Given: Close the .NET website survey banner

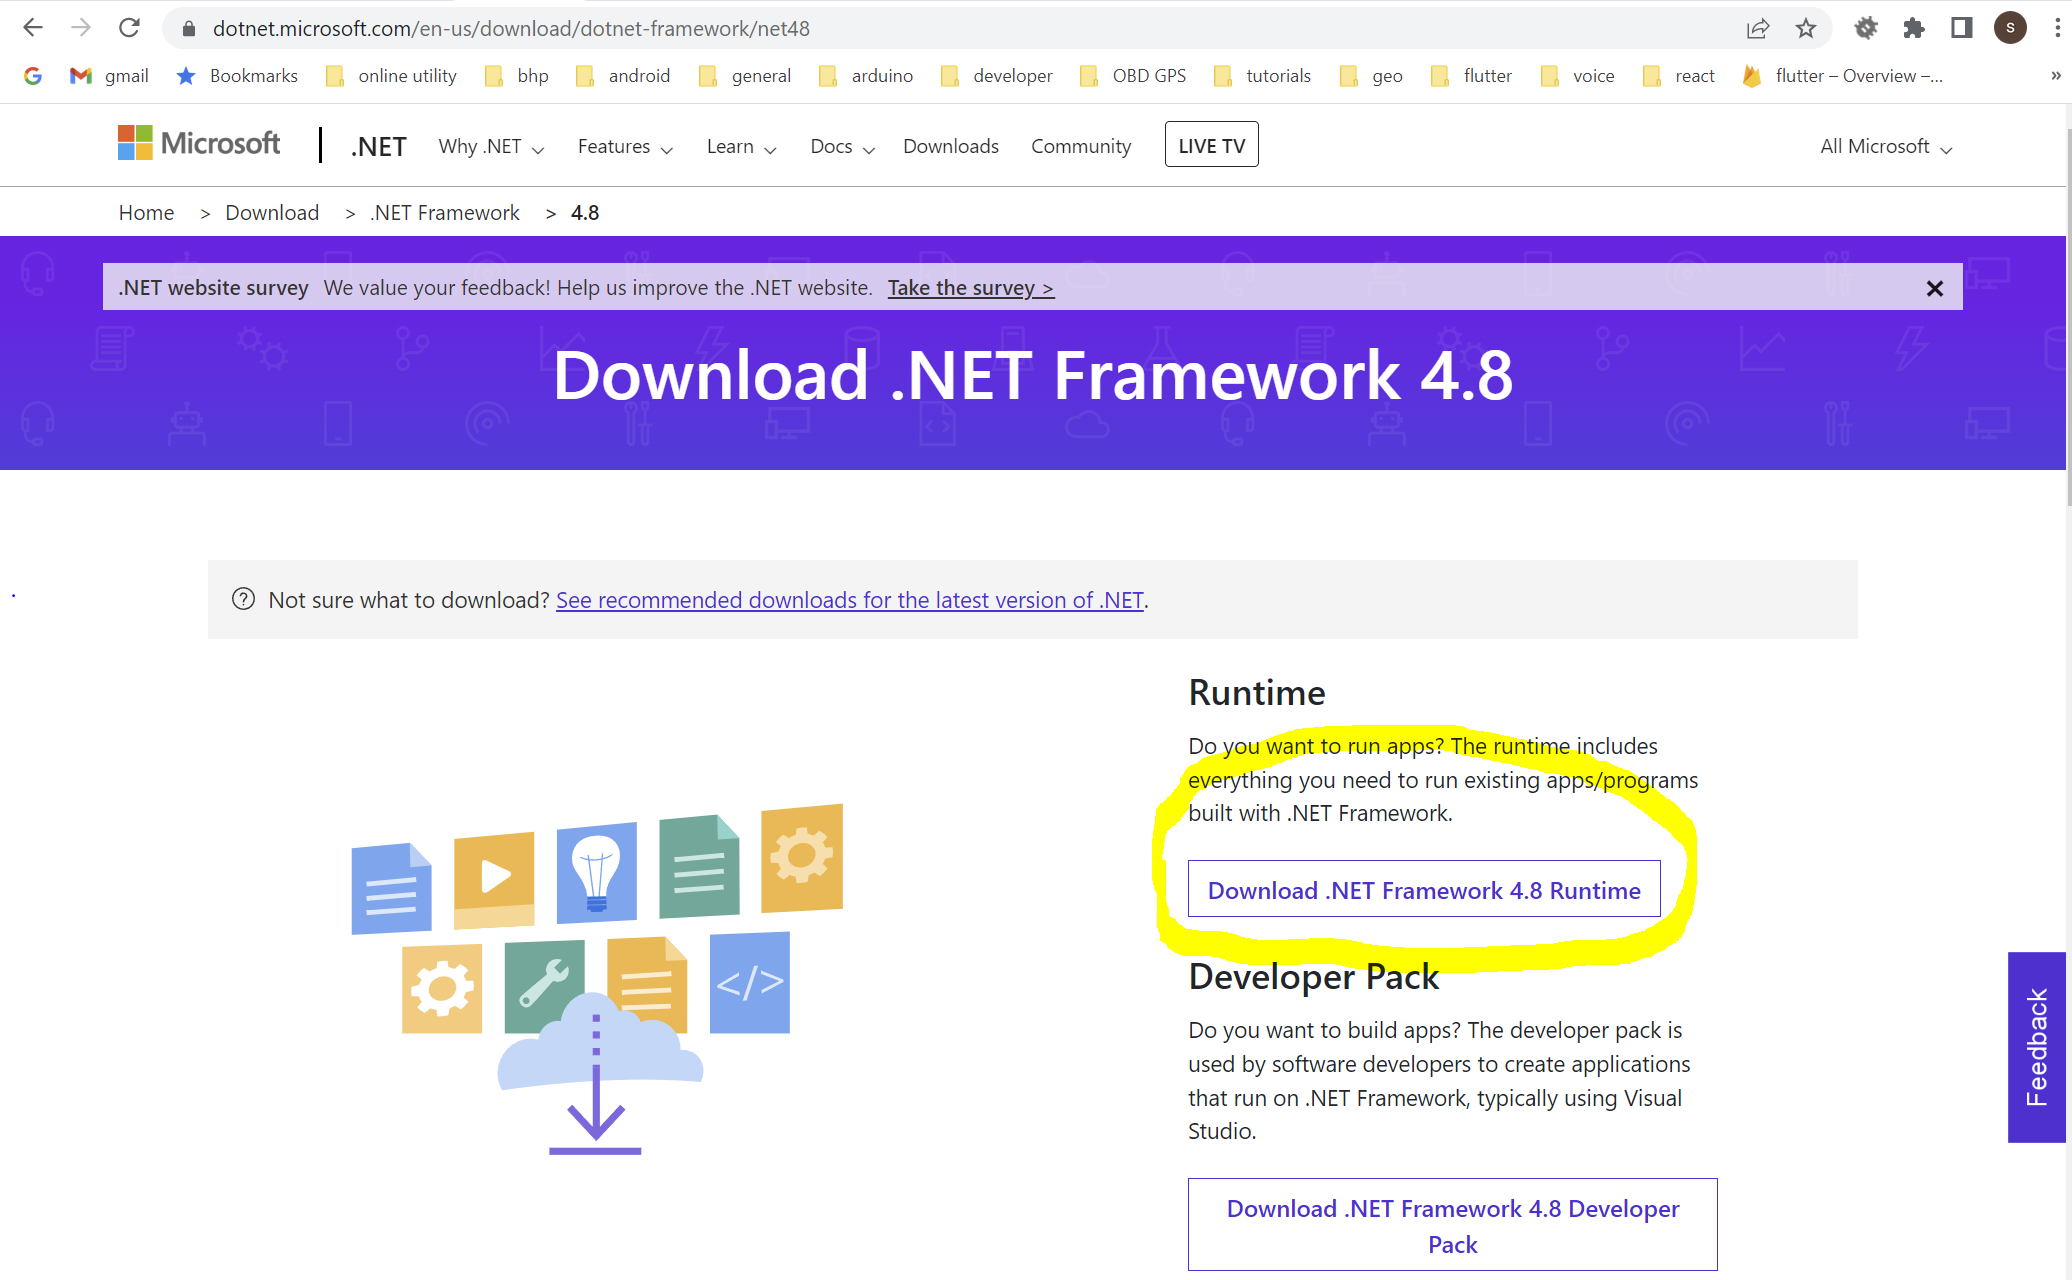Looking at the screenshot, I should pos(1934,288).
